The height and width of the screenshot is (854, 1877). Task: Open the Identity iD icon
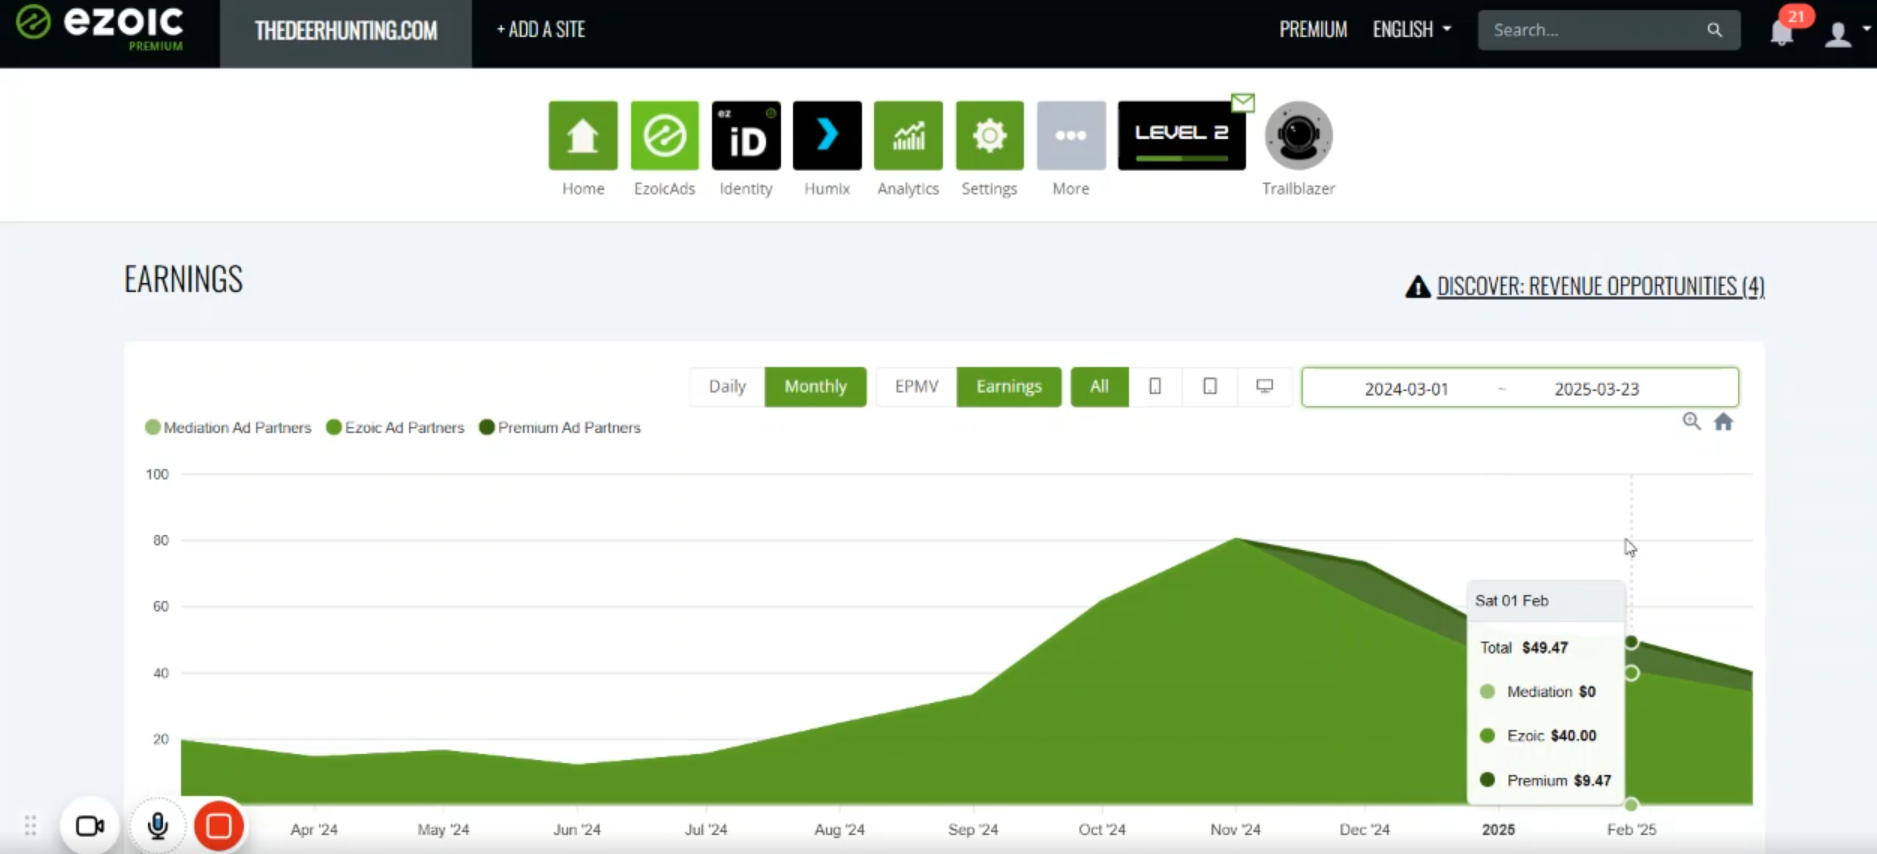tap(746, 135)
